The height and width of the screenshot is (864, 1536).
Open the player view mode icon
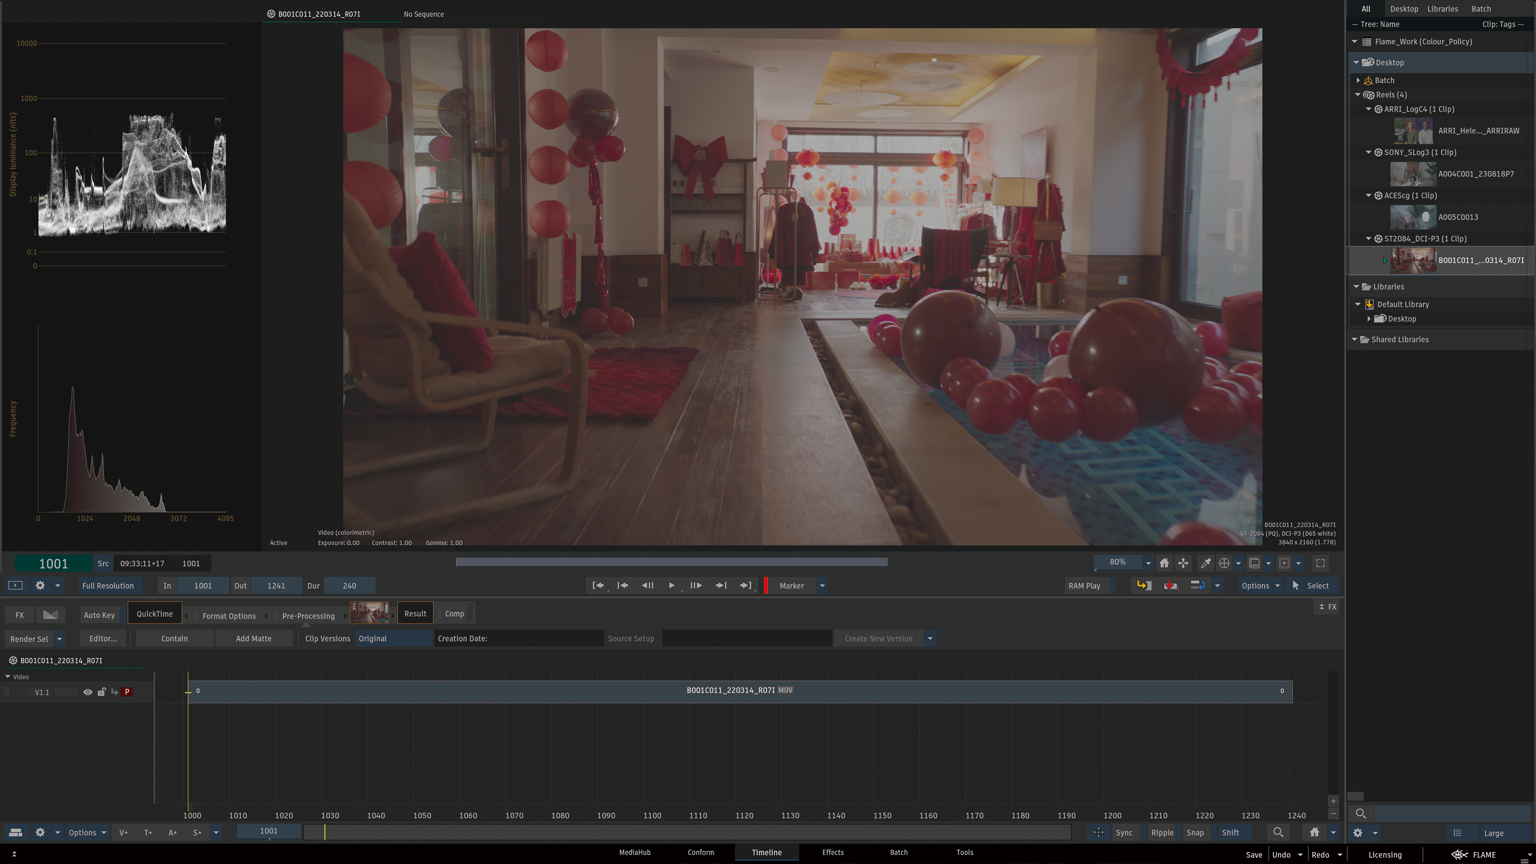coord(15,586)
